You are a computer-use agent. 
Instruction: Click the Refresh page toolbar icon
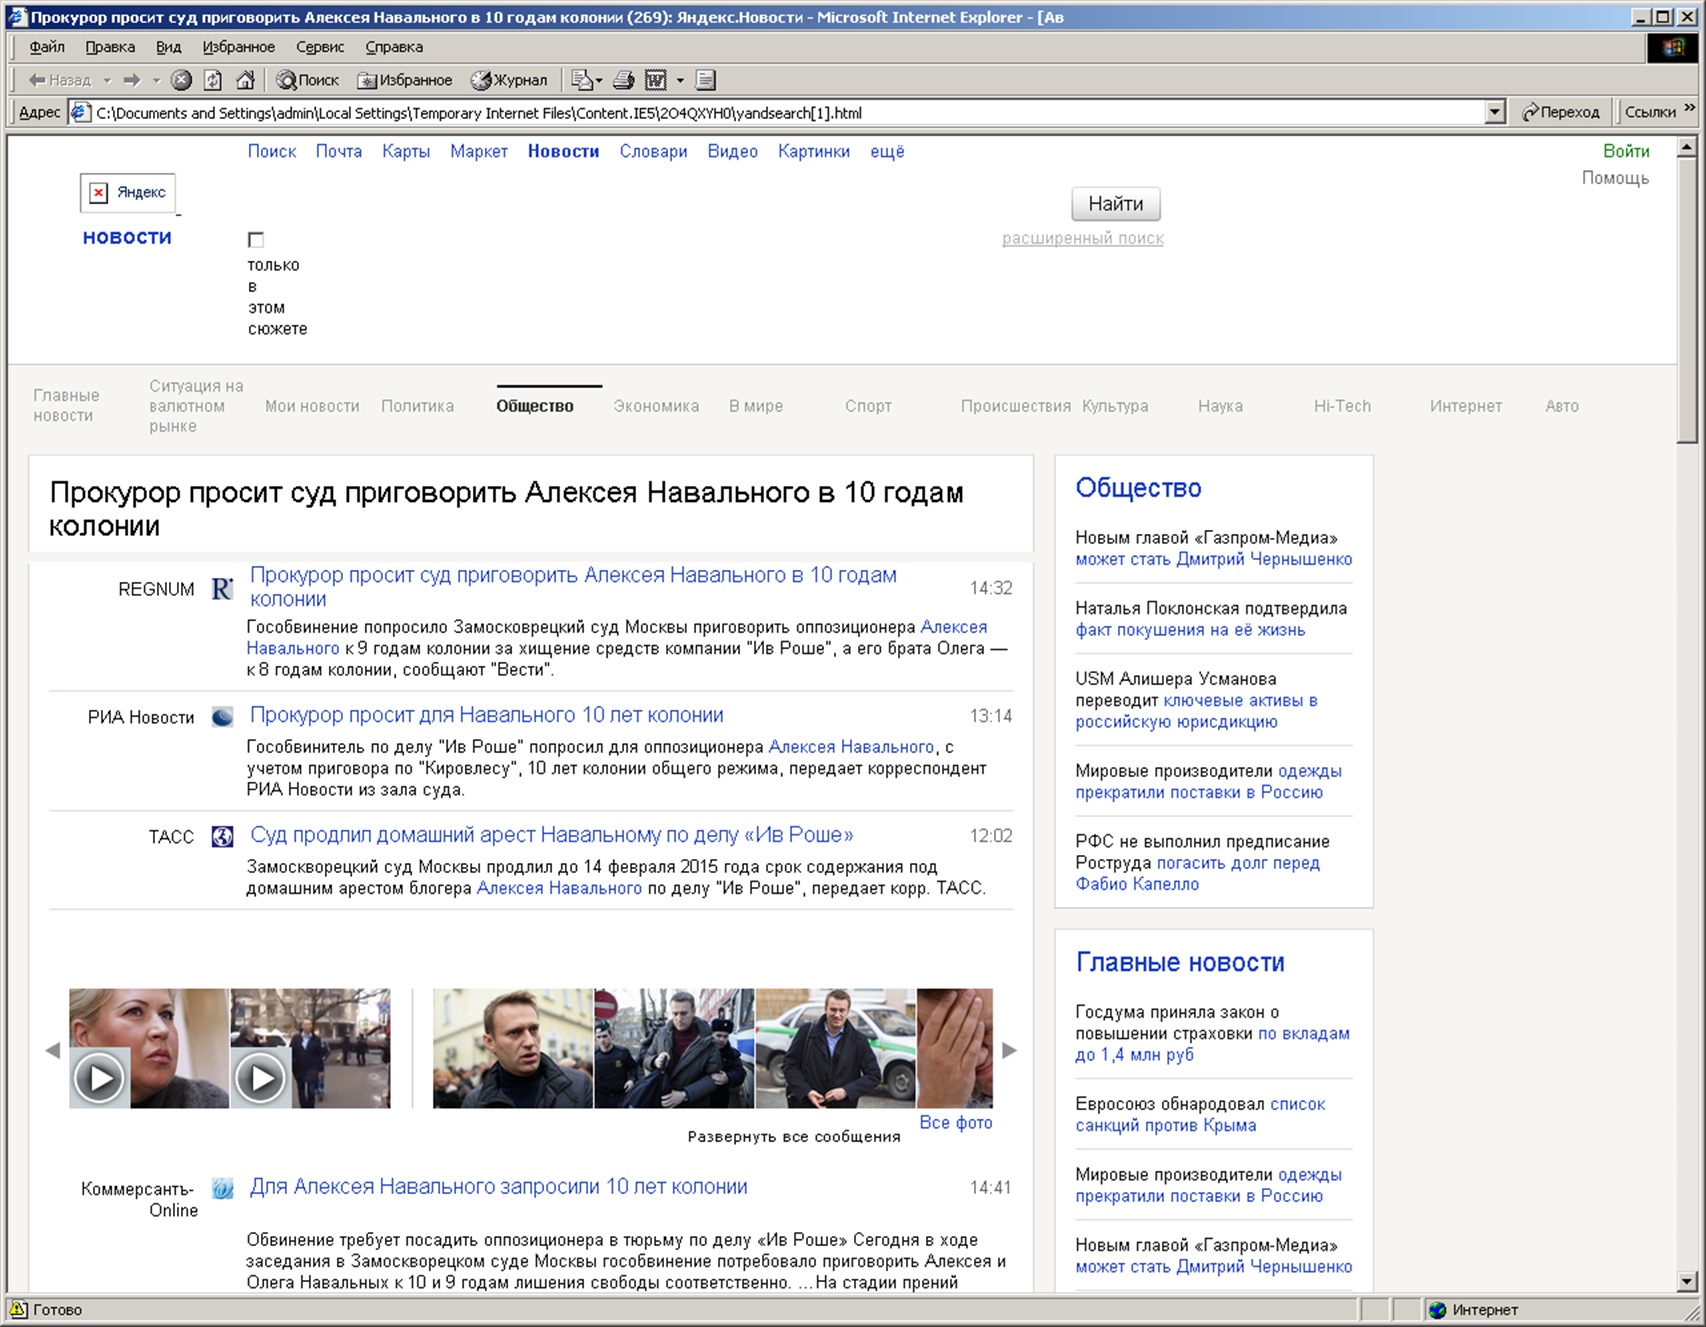tap(213, 80)
